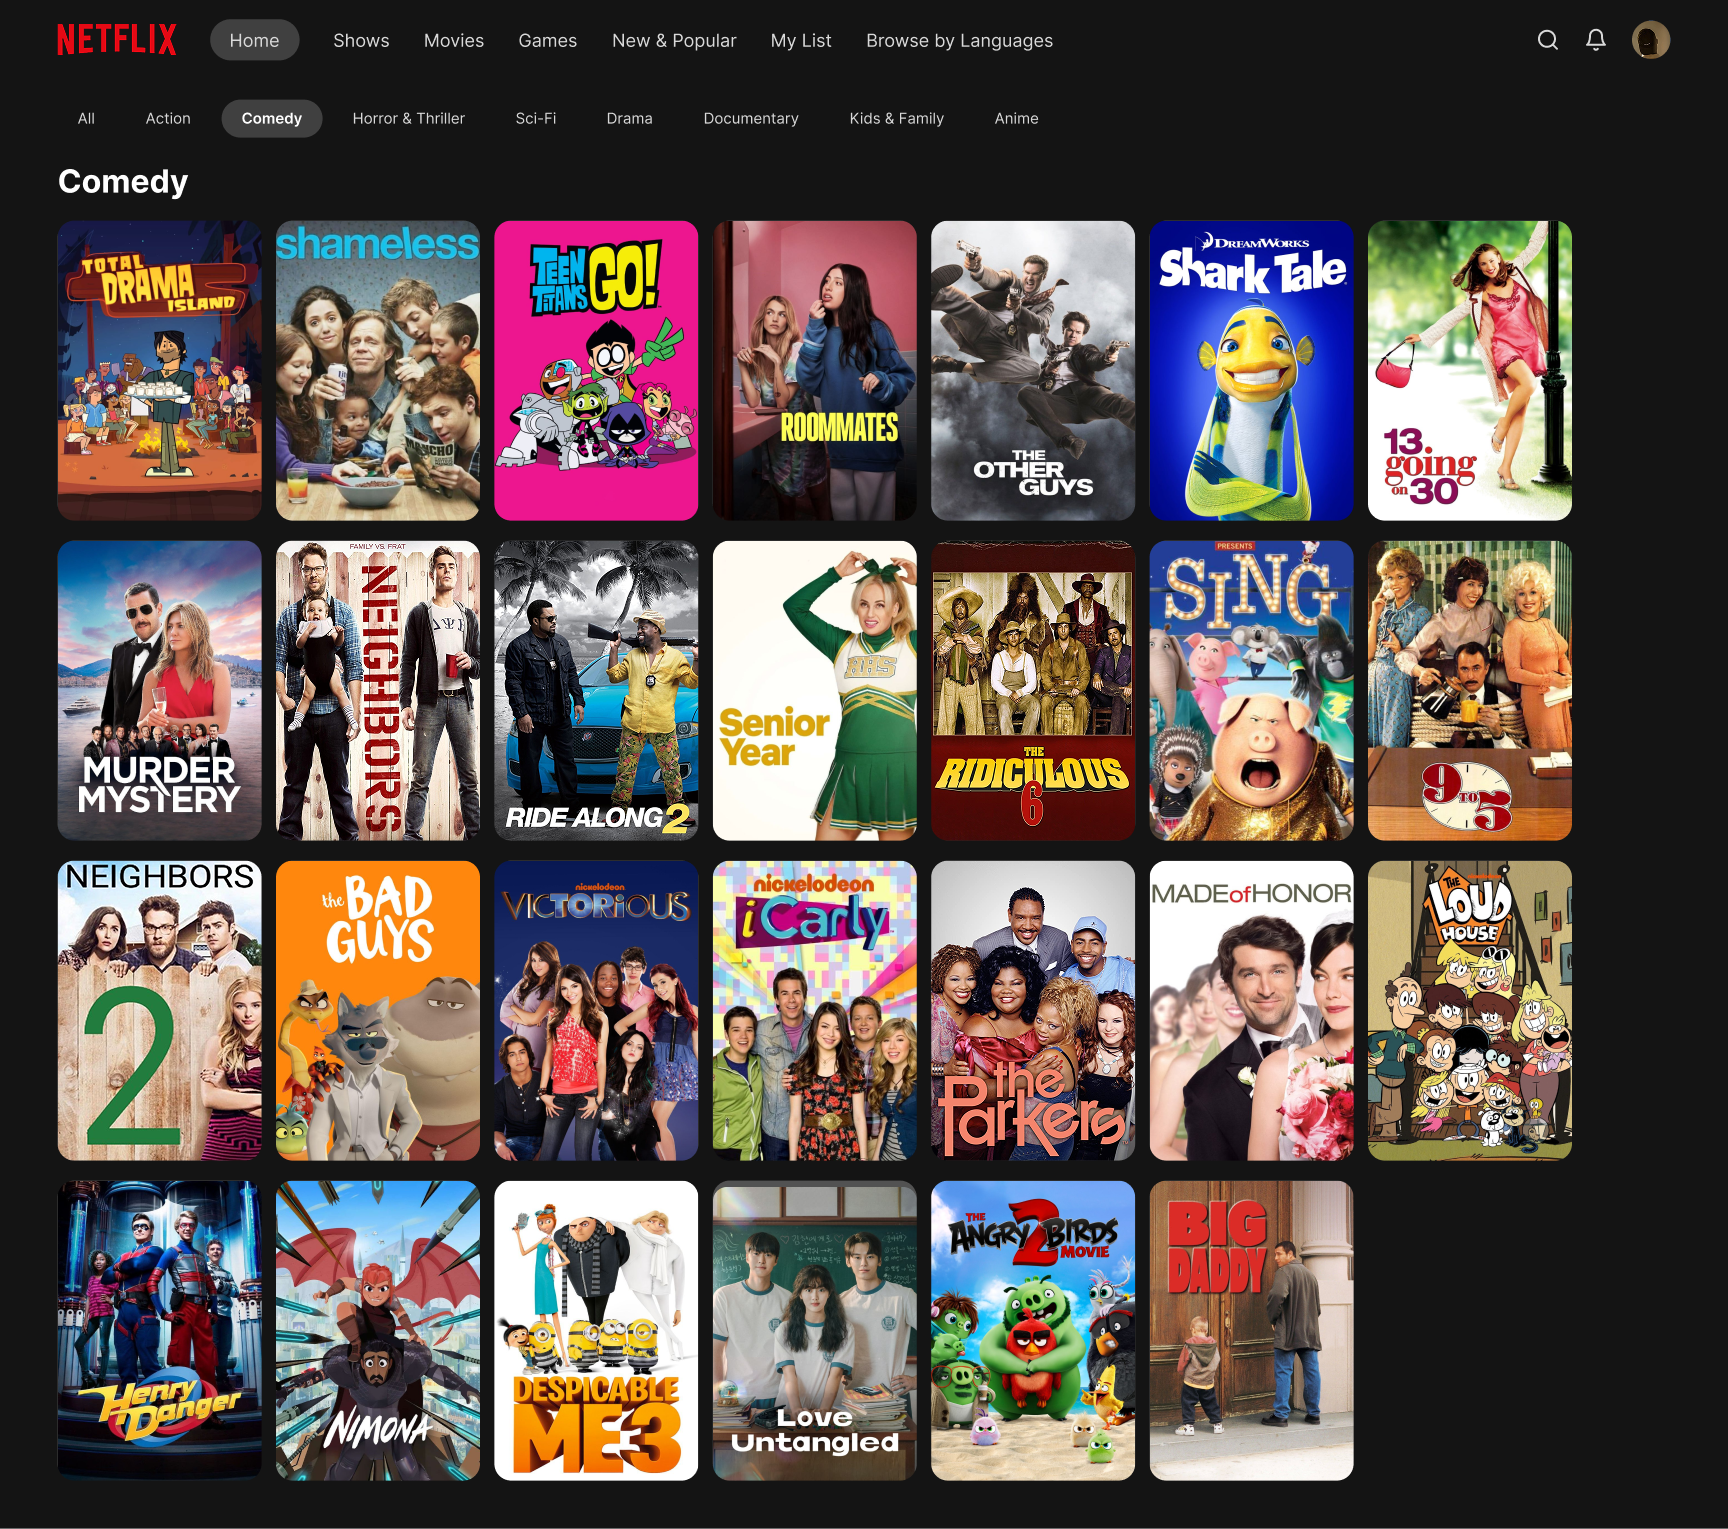Screen dimensions: 1728x1529
Task: Select the Drama genre filter
Action: pyautogui.click(x=629, y=118)
